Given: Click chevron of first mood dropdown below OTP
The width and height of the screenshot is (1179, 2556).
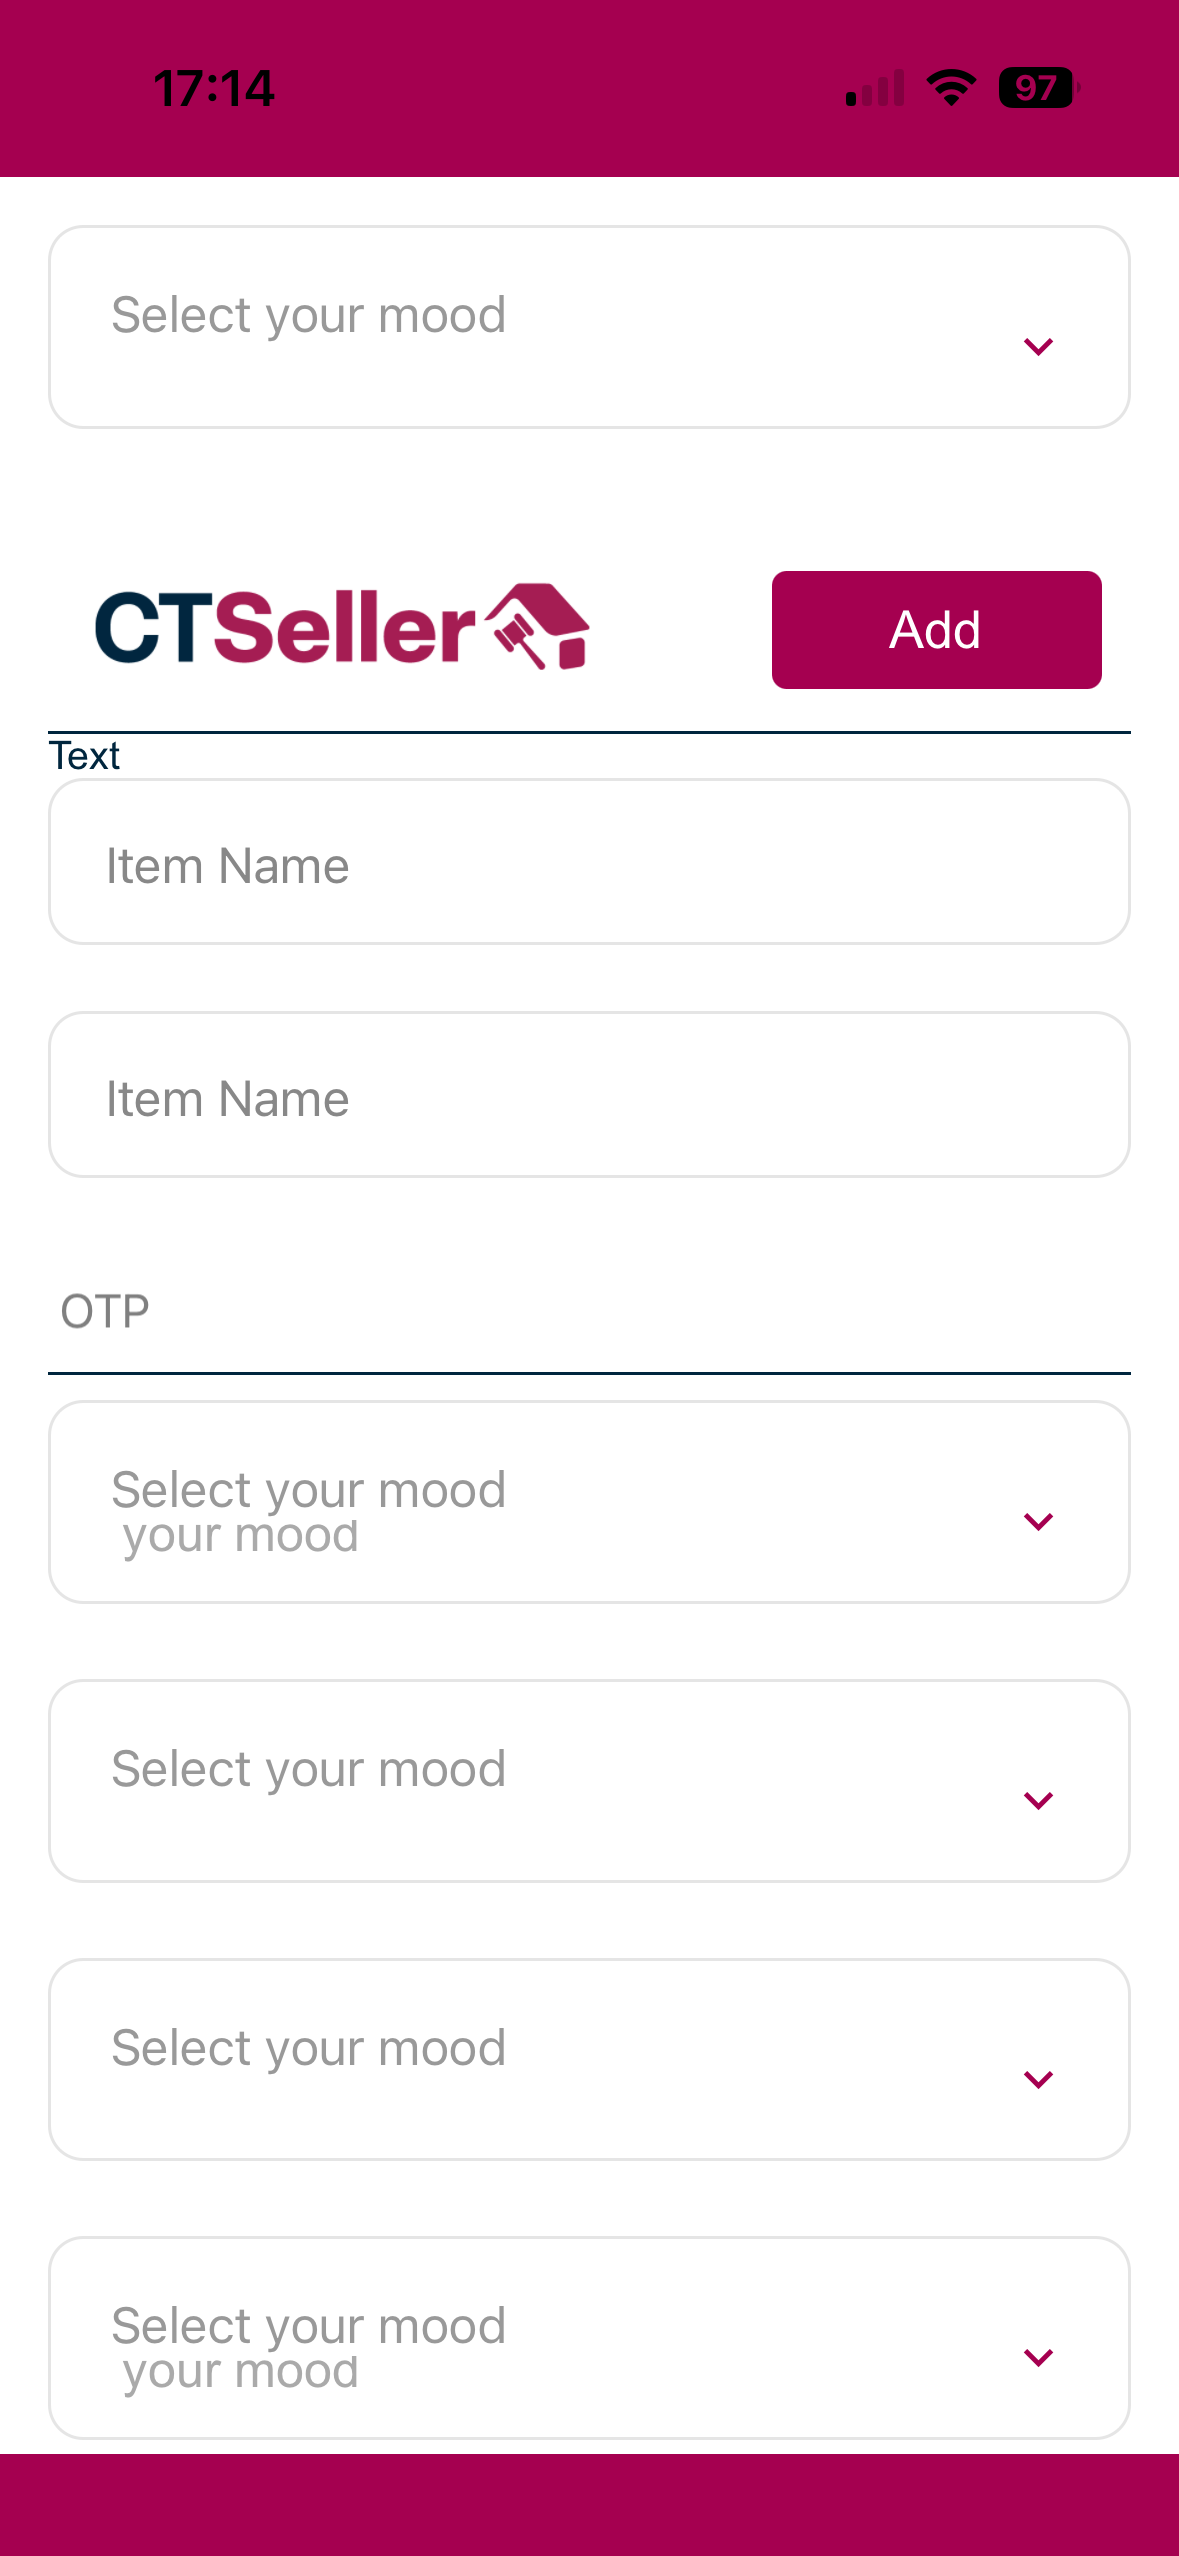Looking at the screenshot, I should 1039,1522.
